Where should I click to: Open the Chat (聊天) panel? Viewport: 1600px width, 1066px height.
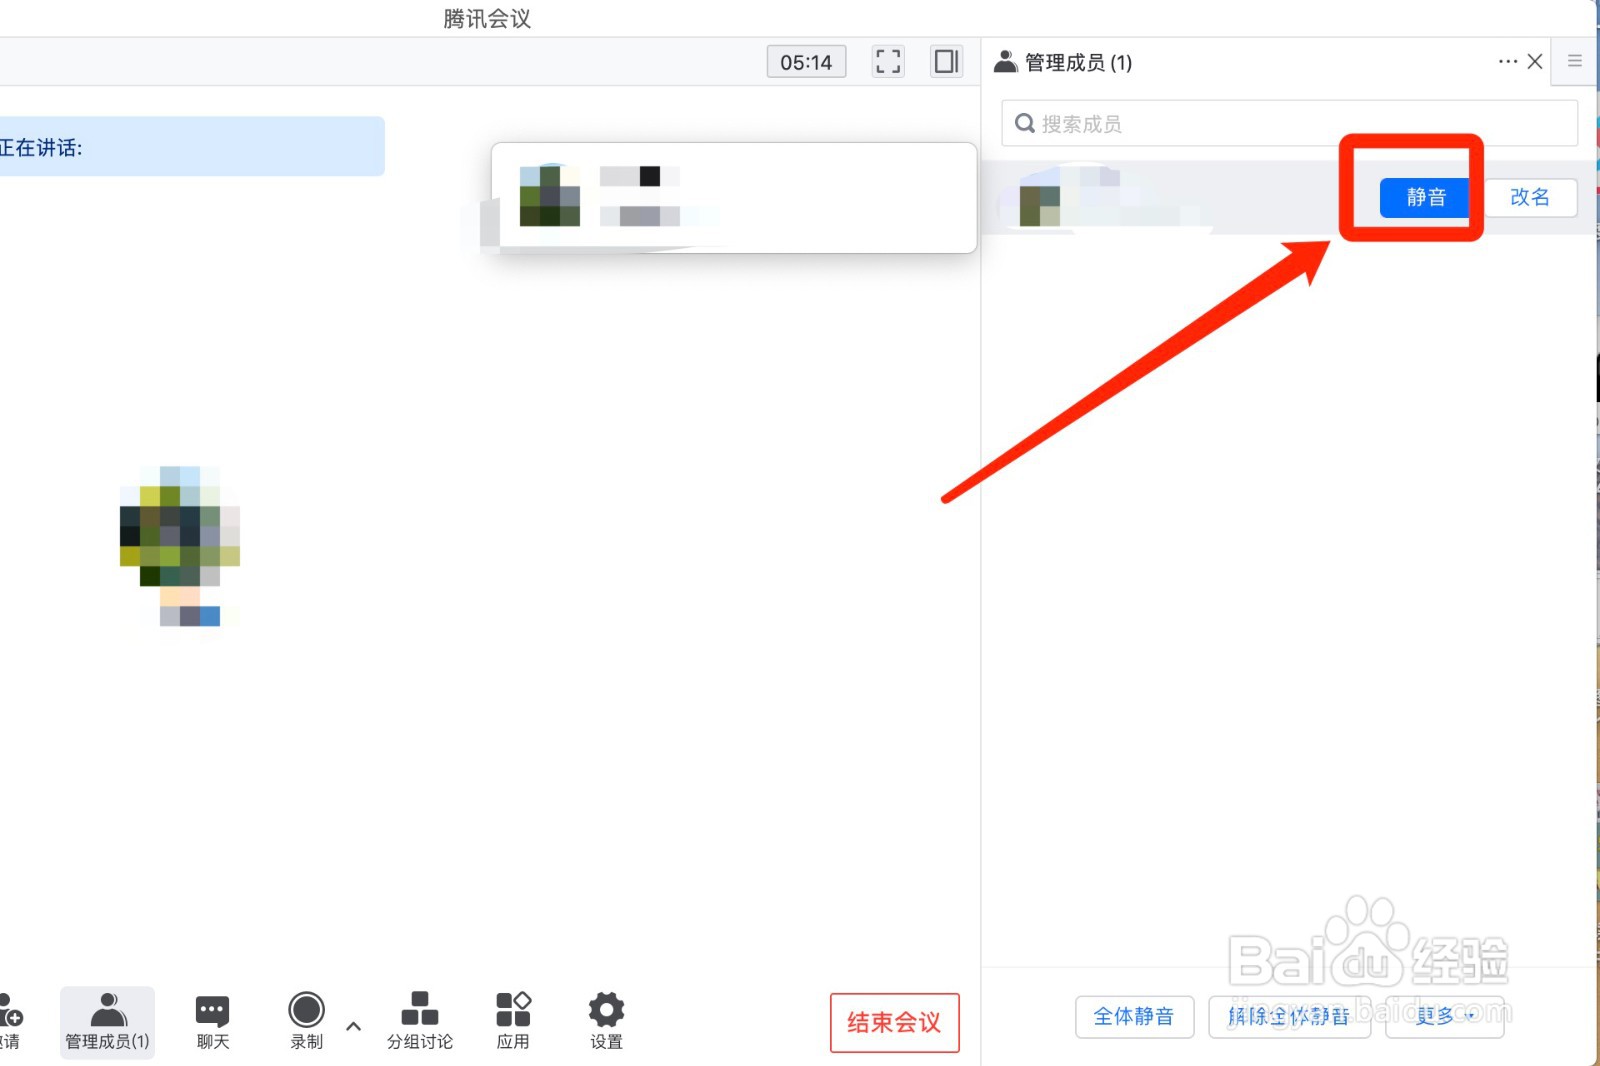click(x=212, y=1021)
